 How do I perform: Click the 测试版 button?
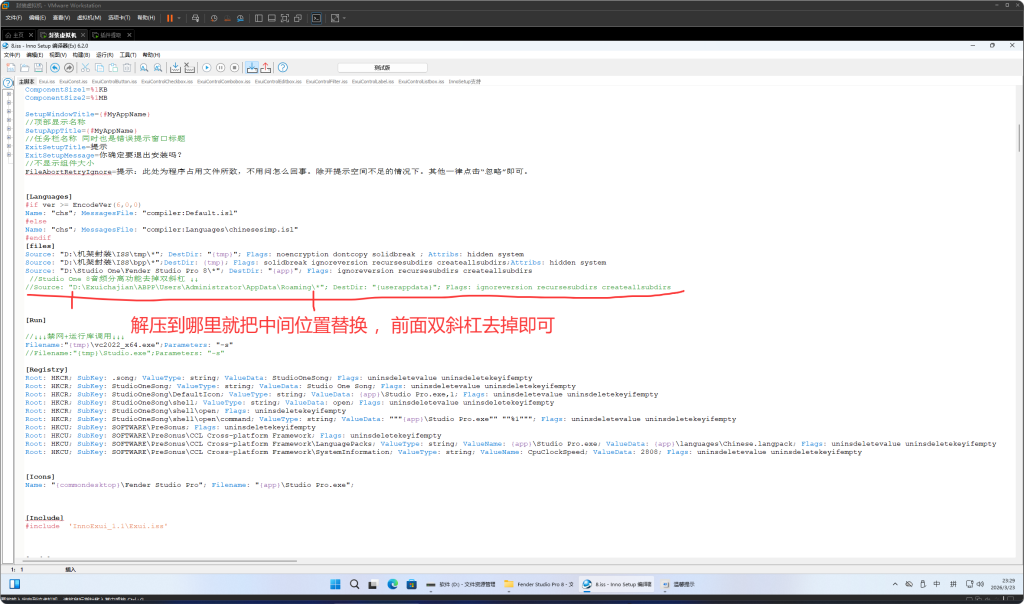383,67
